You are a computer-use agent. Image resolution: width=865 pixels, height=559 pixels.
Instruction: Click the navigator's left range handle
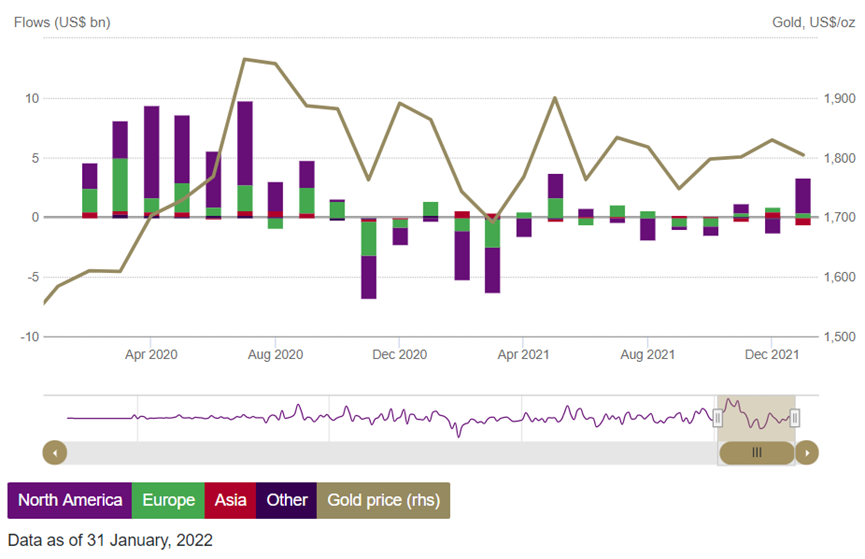pyautogui.click(x=717, y=417)
